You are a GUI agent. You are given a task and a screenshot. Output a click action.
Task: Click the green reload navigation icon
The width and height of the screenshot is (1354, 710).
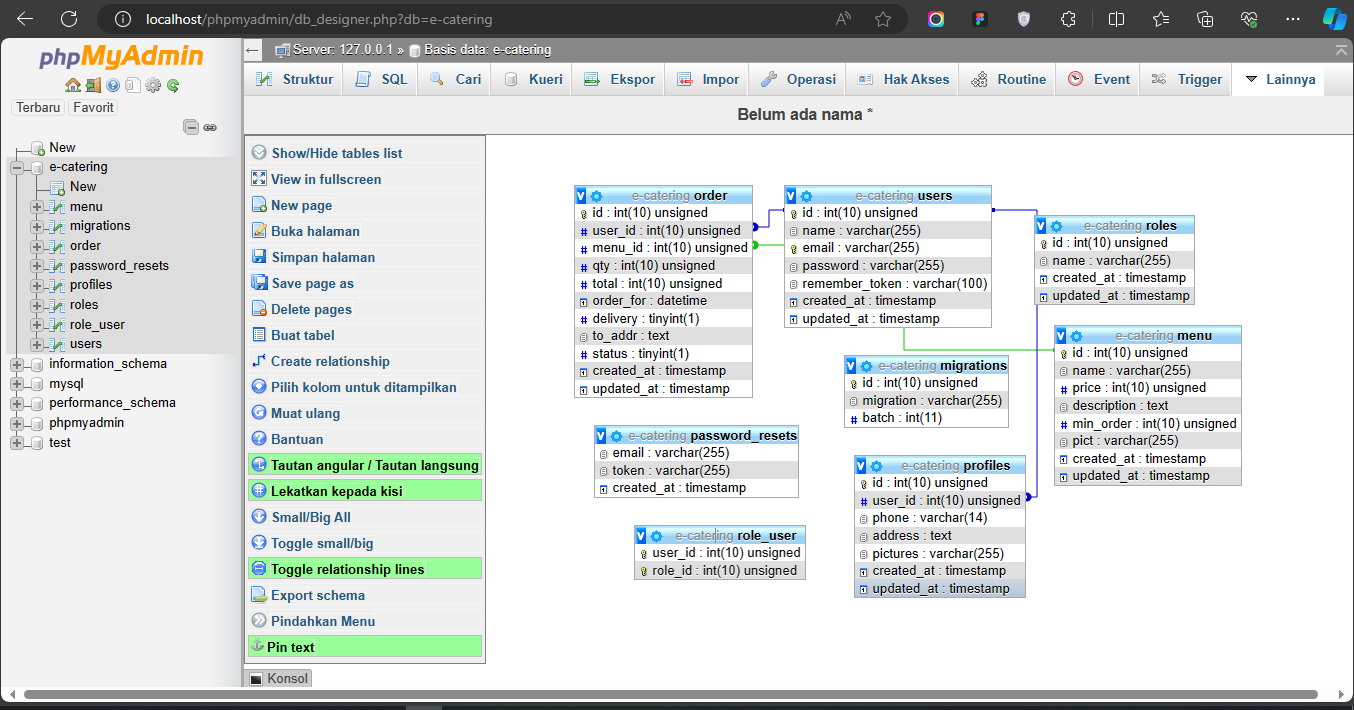point(173,85)
